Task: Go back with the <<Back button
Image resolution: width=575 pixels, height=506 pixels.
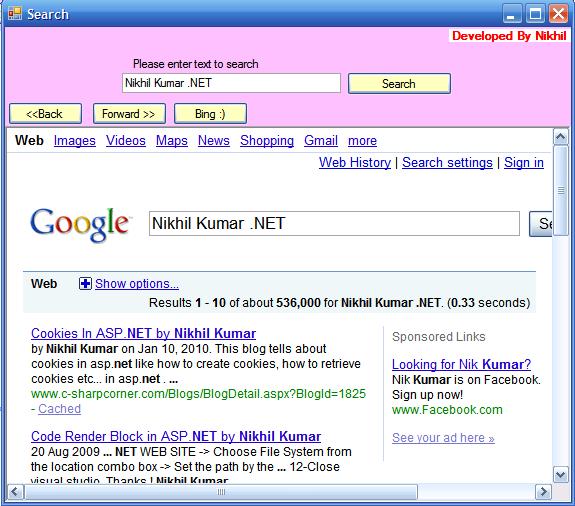Action: coord(45,114)
